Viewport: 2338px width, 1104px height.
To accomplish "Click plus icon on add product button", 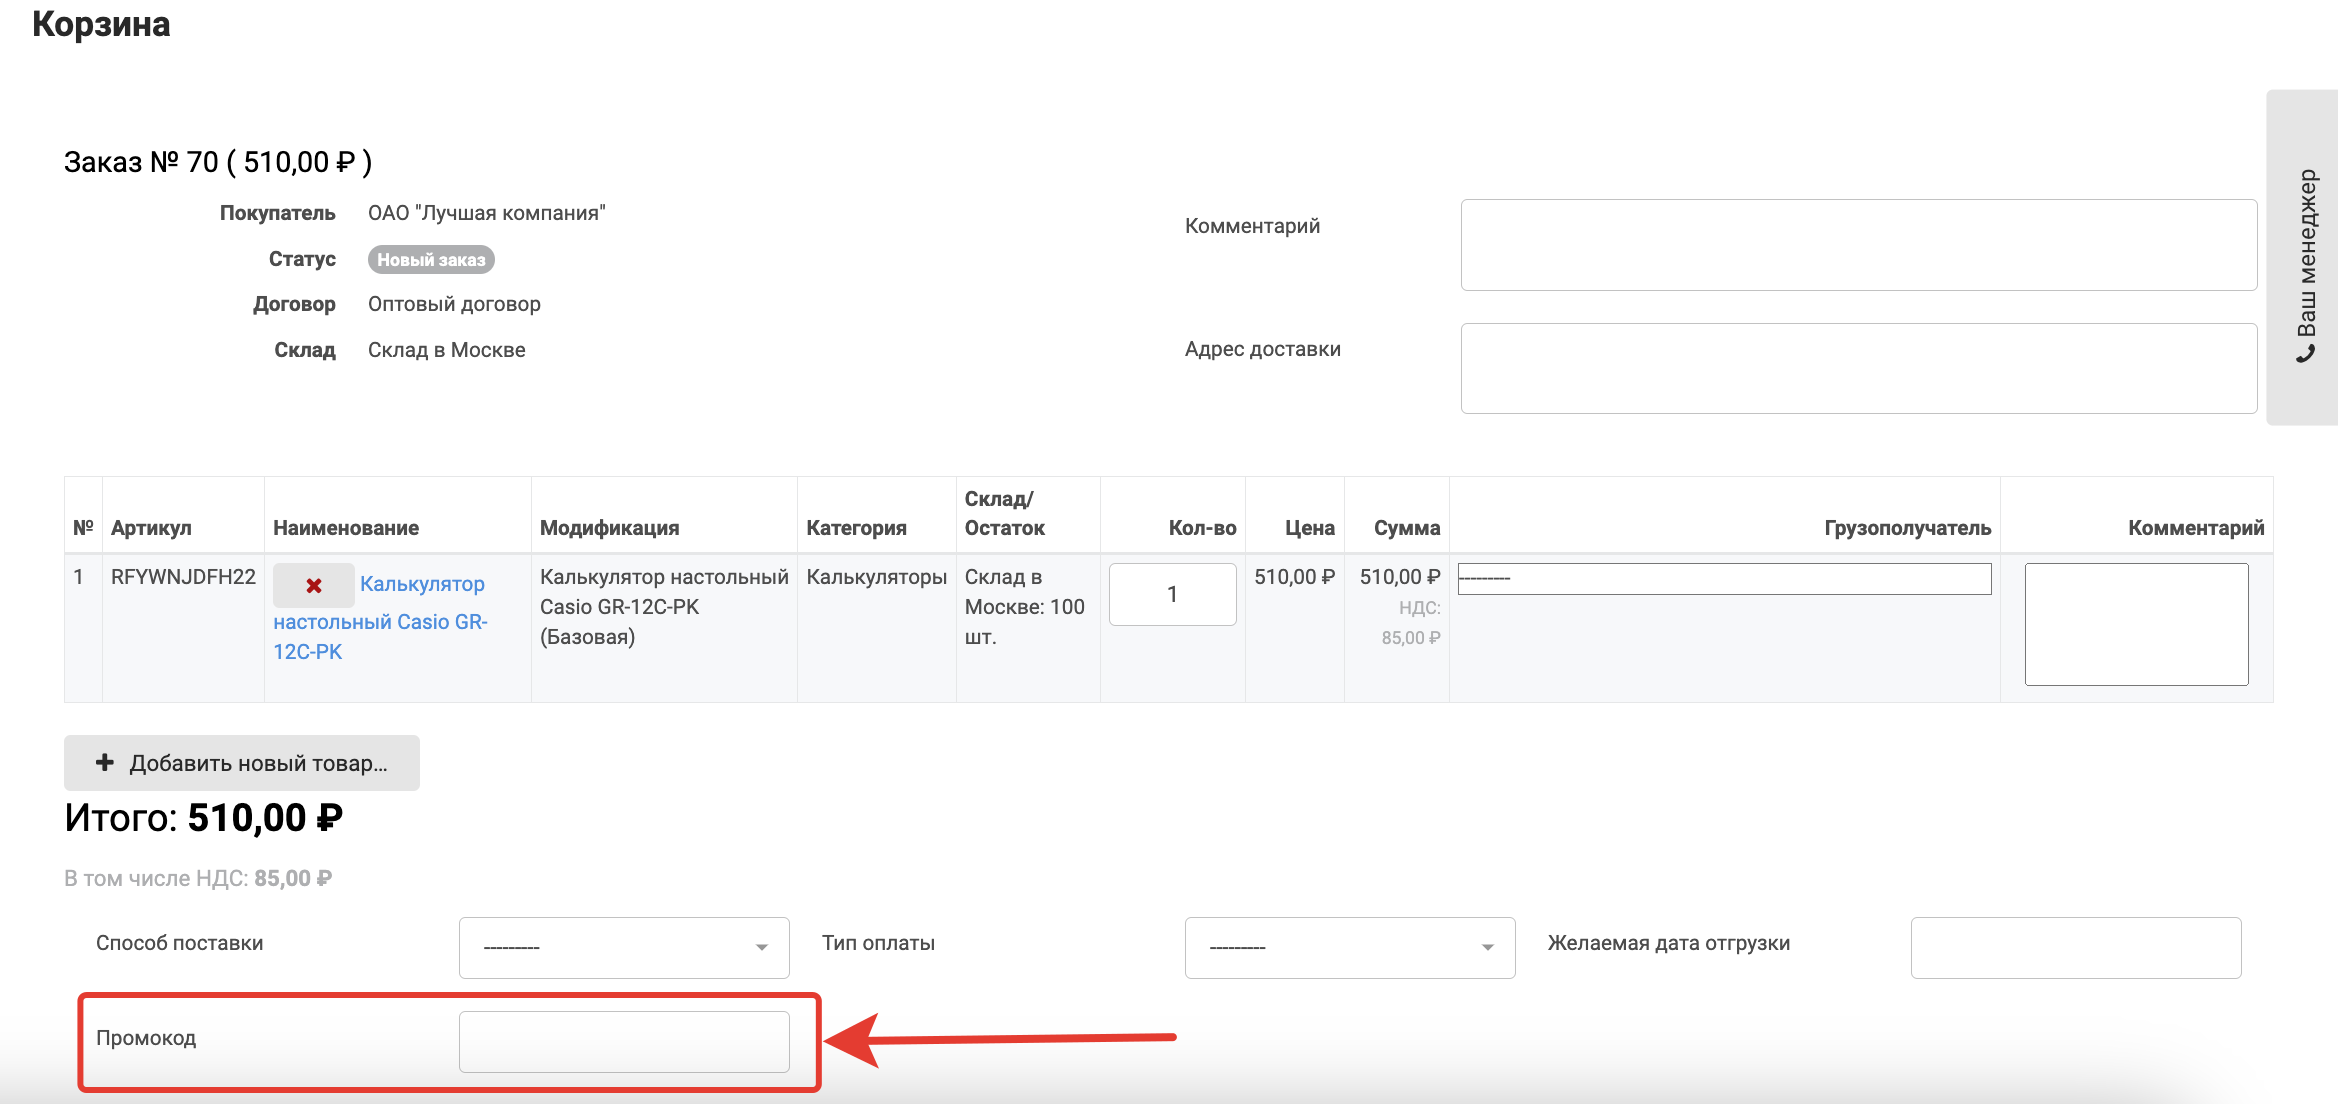I will coord(105,763).
